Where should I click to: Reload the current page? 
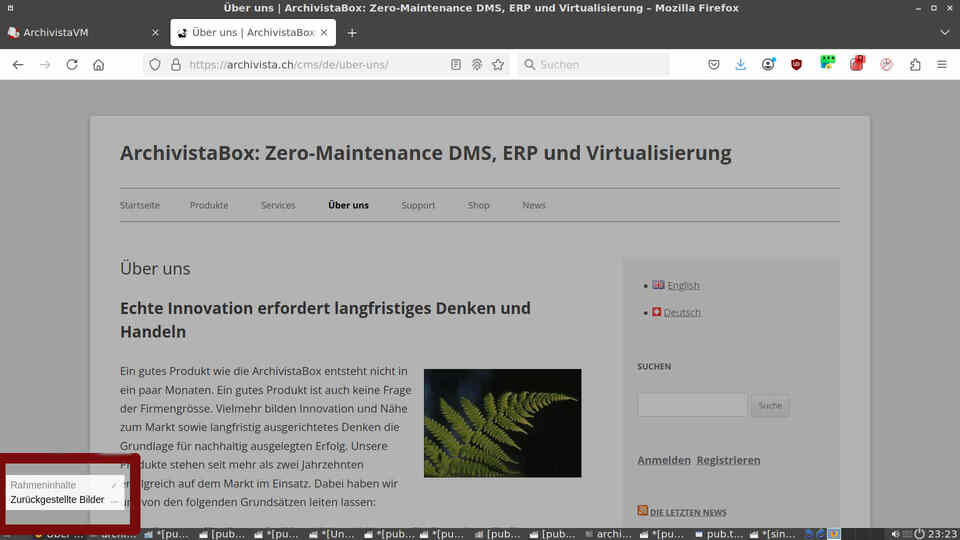72,64
